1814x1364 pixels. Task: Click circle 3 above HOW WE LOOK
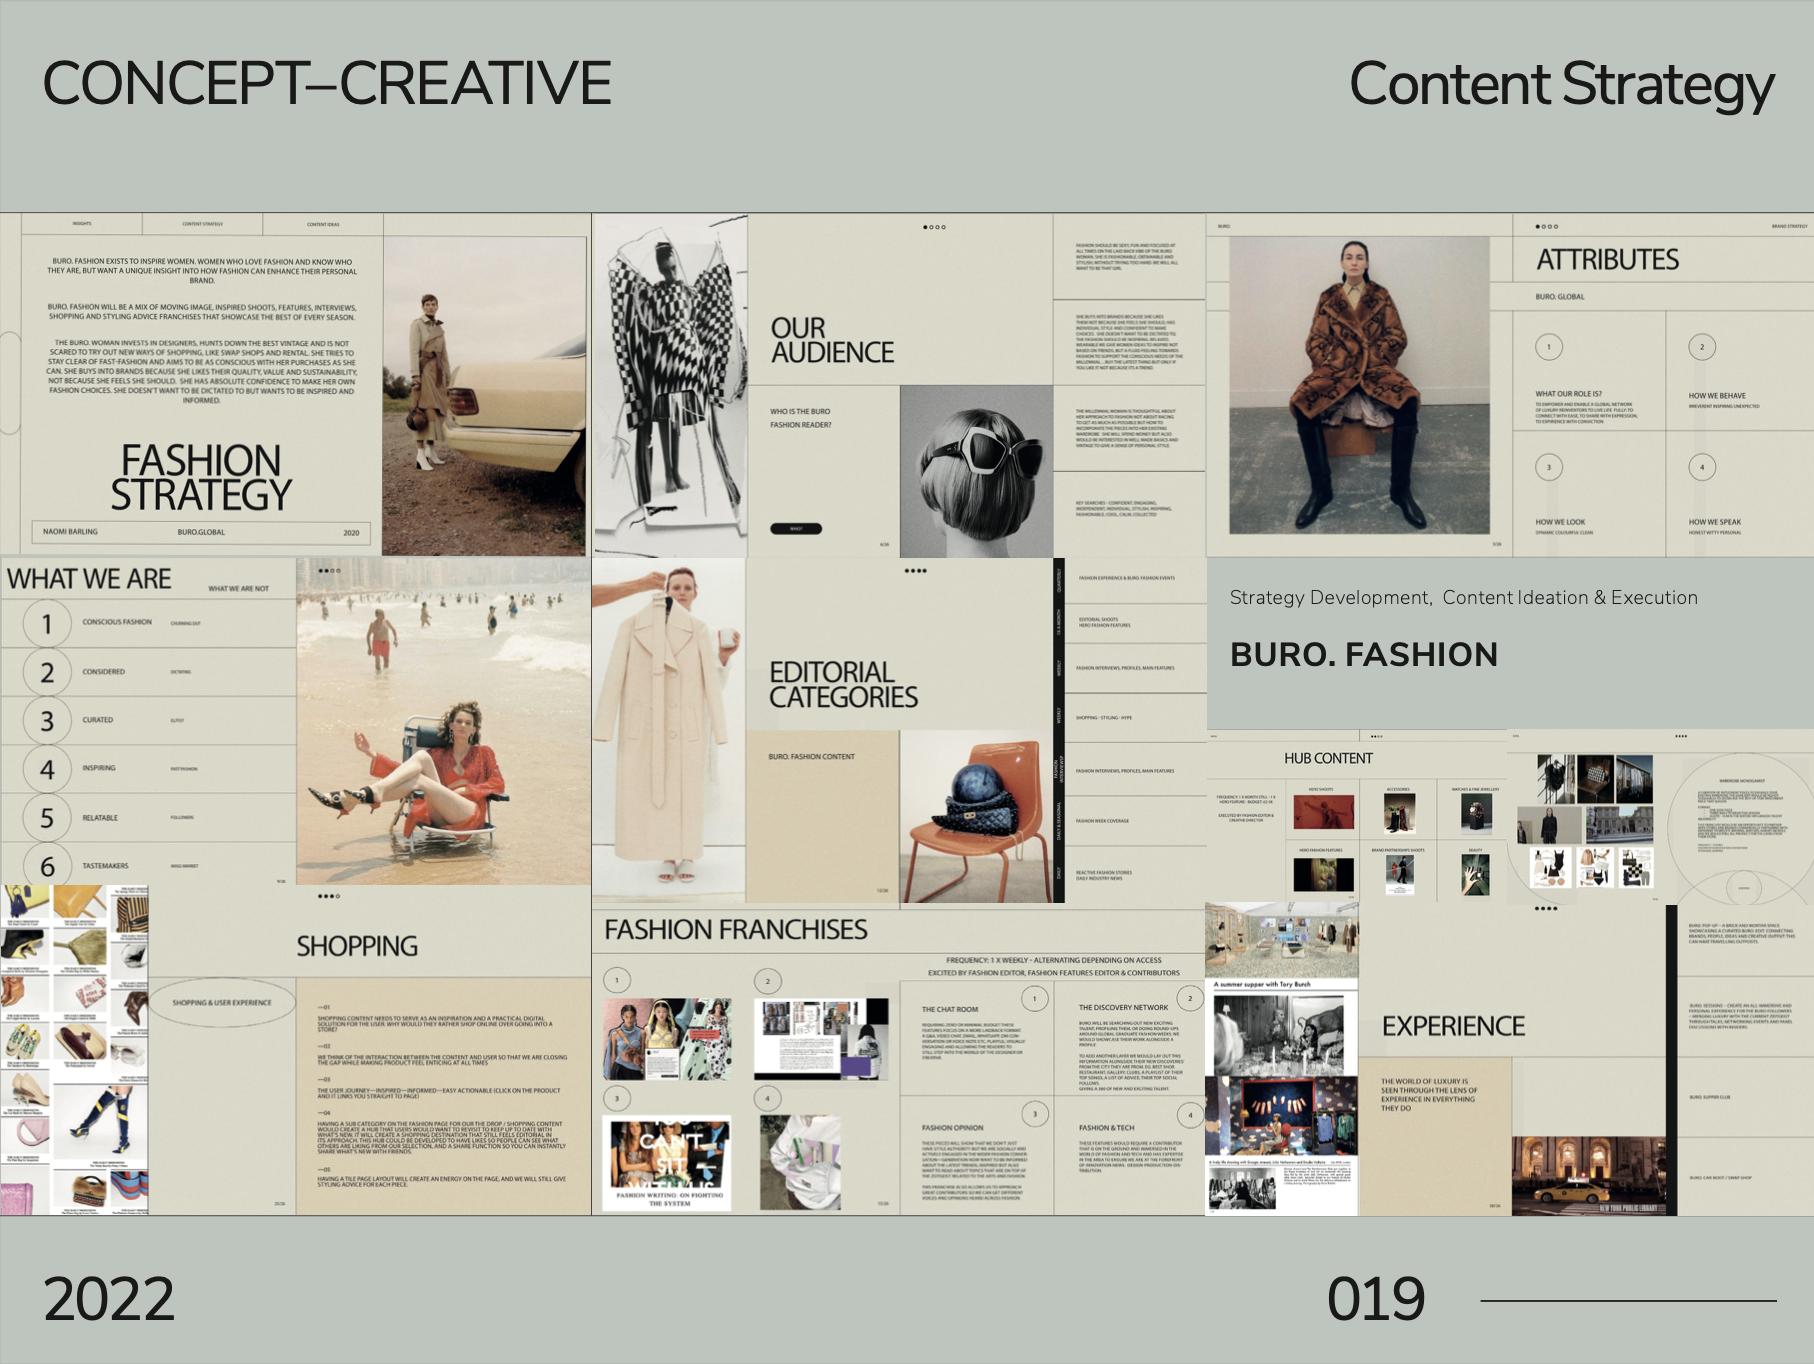[1549, 467]
